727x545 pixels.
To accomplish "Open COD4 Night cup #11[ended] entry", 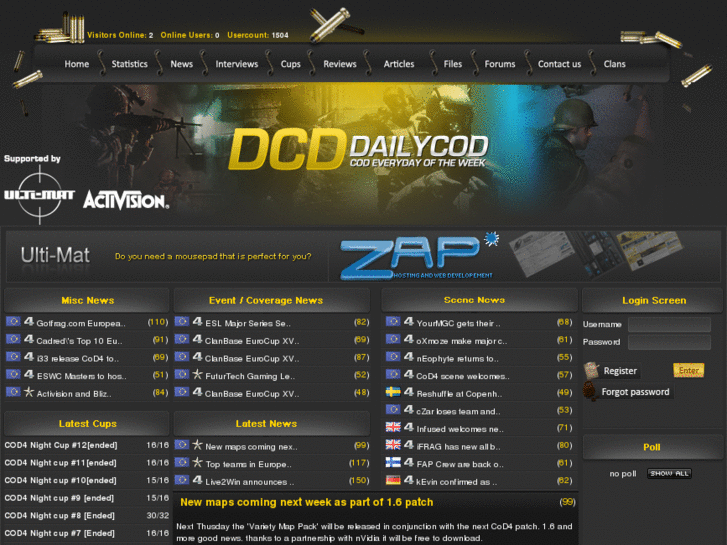I will 60,463.
